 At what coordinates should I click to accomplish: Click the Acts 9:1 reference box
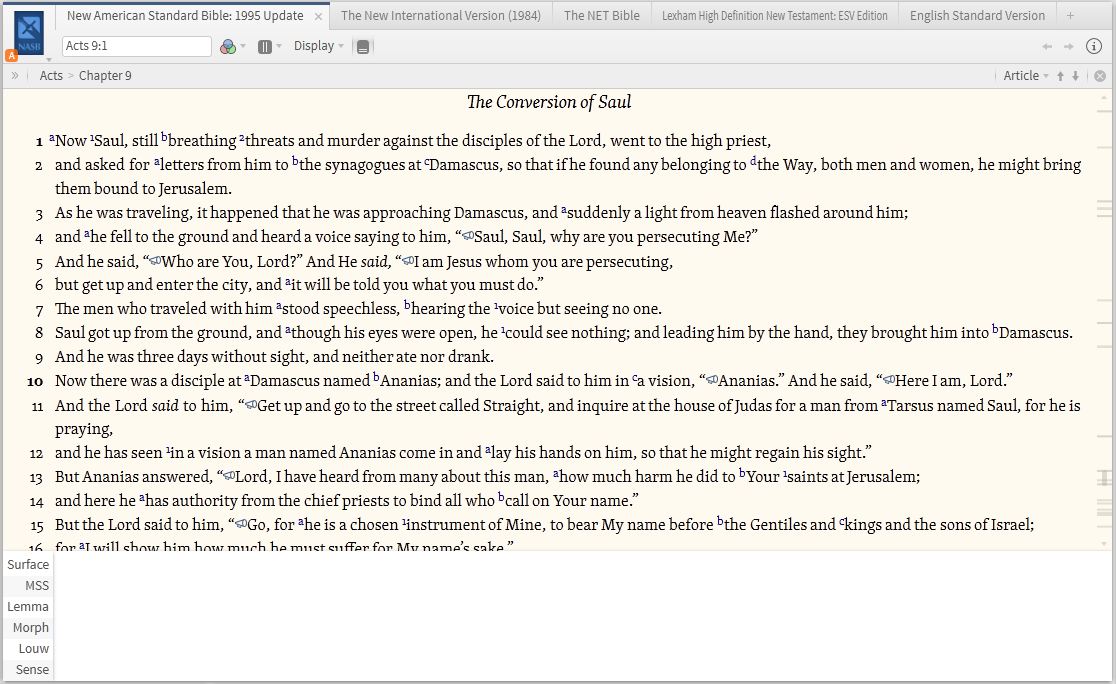[137, 46]
